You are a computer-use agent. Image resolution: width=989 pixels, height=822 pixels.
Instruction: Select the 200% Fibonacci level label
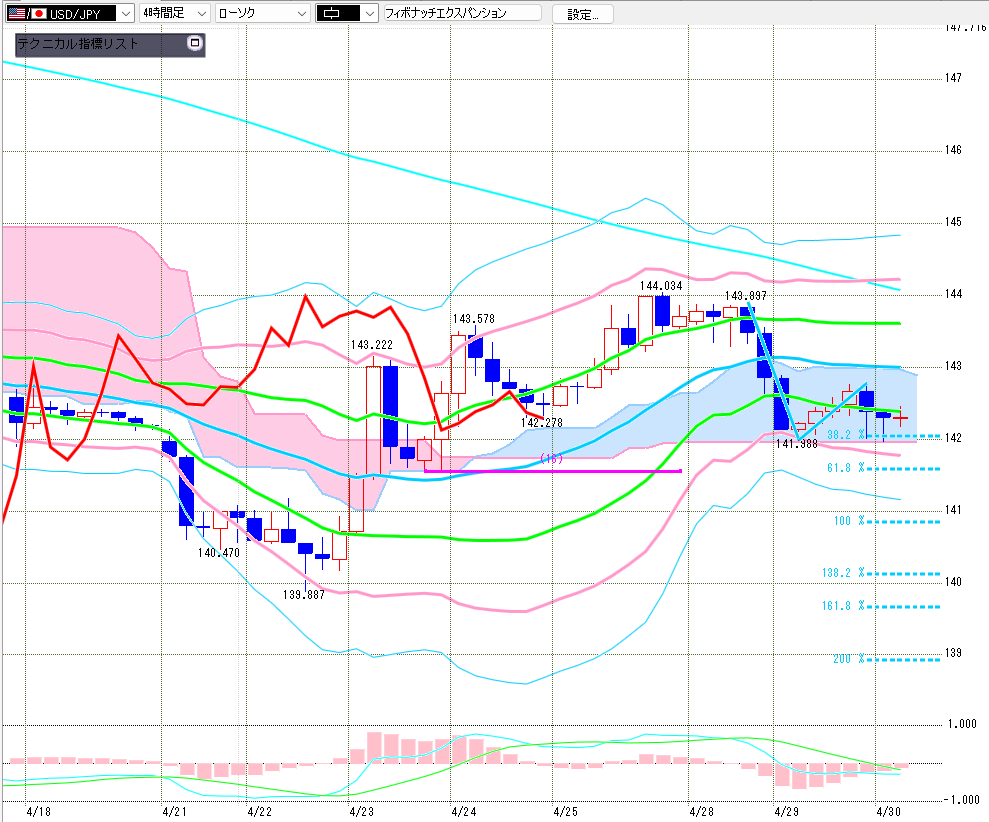click(x=848, y=659)
